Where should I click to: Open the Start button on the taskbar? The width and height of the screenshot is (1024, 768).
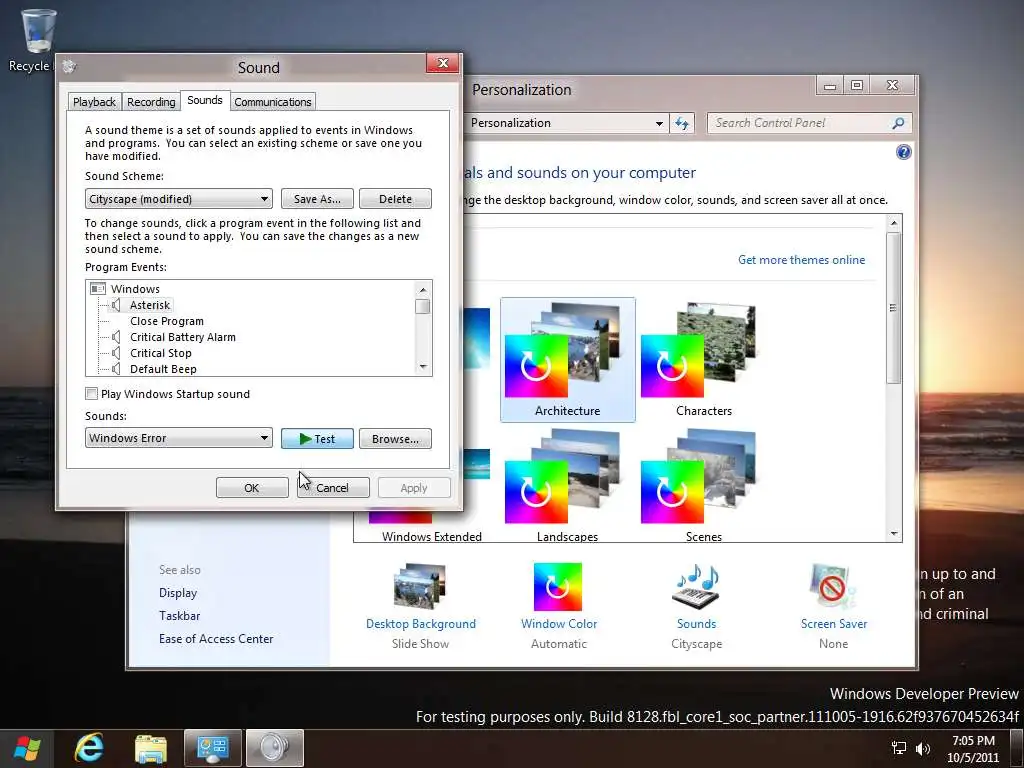coord(27,748)
